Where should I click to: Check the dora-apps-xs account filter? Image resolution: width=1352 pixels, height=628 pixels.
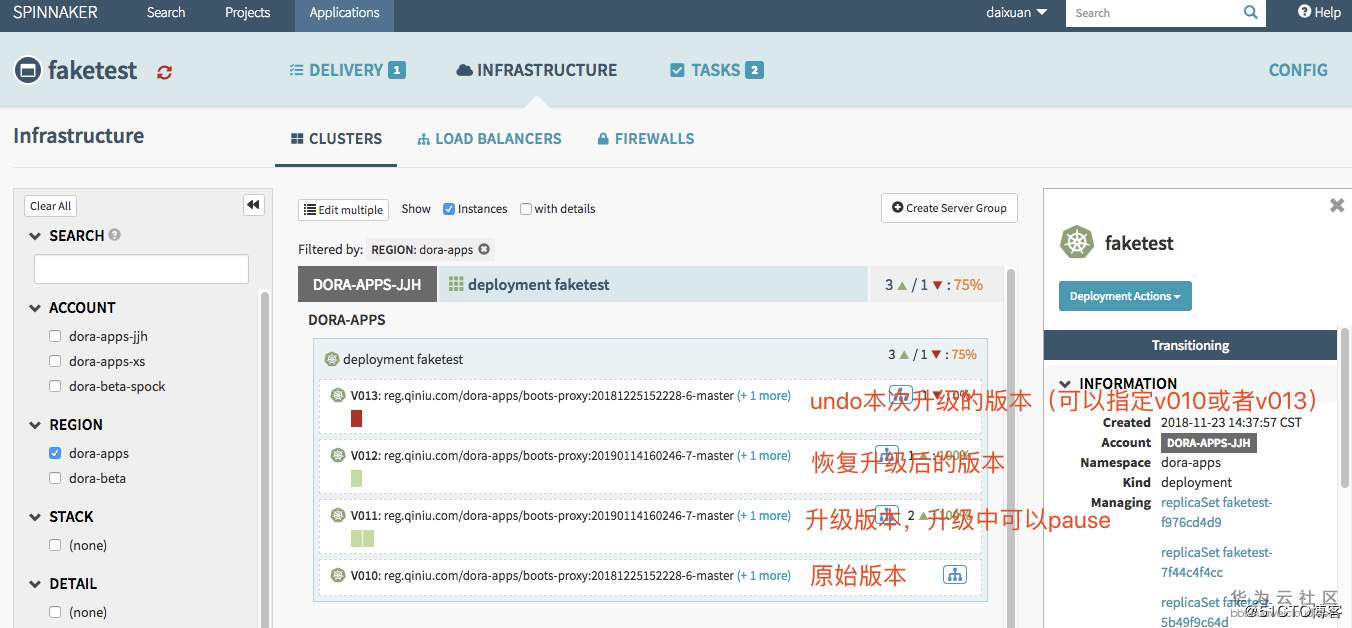coord(56,361)
